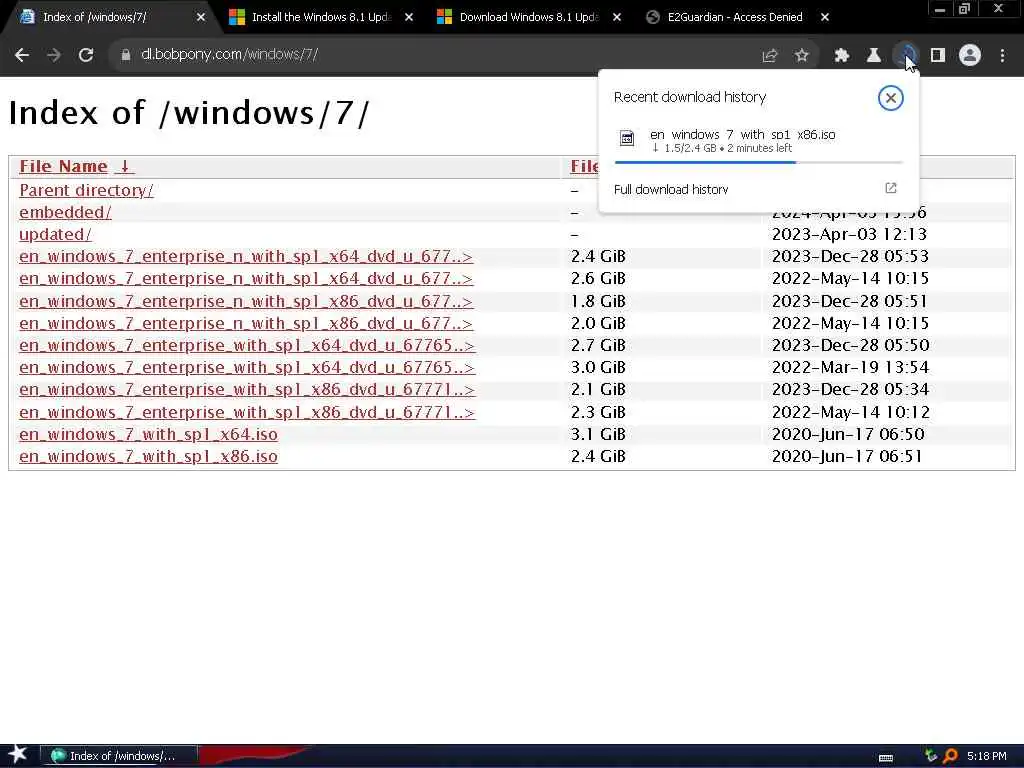Viewport: 1024px width, 768px height.
Task: Open the updated/ folder link
Action: [x=56, y=234]
